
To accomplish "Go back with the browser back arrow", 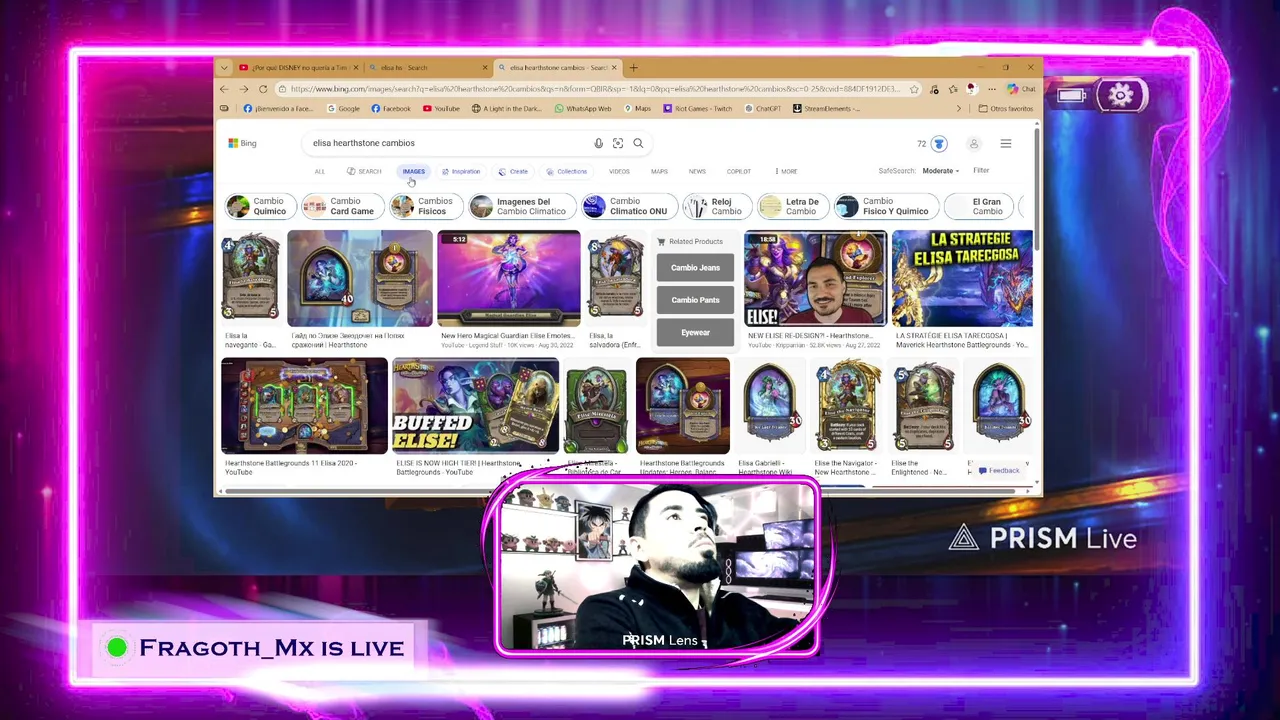I will tap(224, 89).
